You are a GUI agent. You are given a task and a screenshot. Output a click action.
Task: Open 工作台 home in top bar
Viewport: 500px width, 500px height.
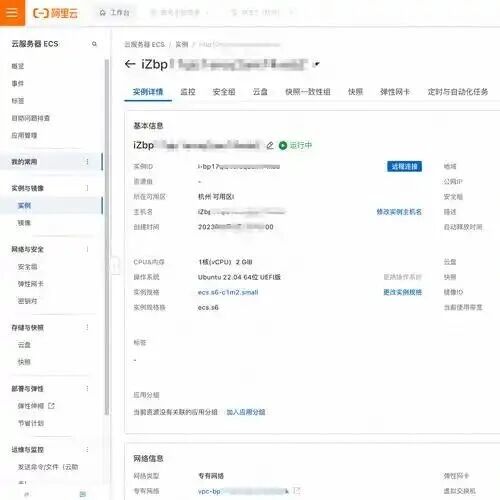(114, 13)
